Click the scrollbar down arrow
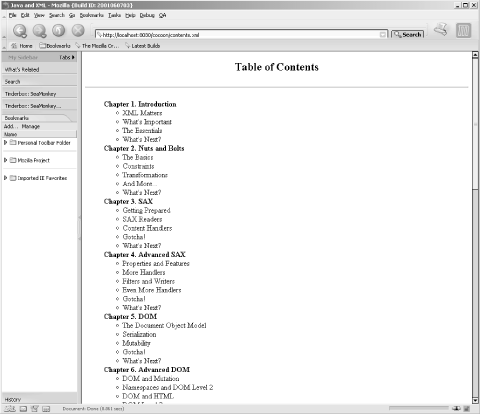 [x=475, y=400]
